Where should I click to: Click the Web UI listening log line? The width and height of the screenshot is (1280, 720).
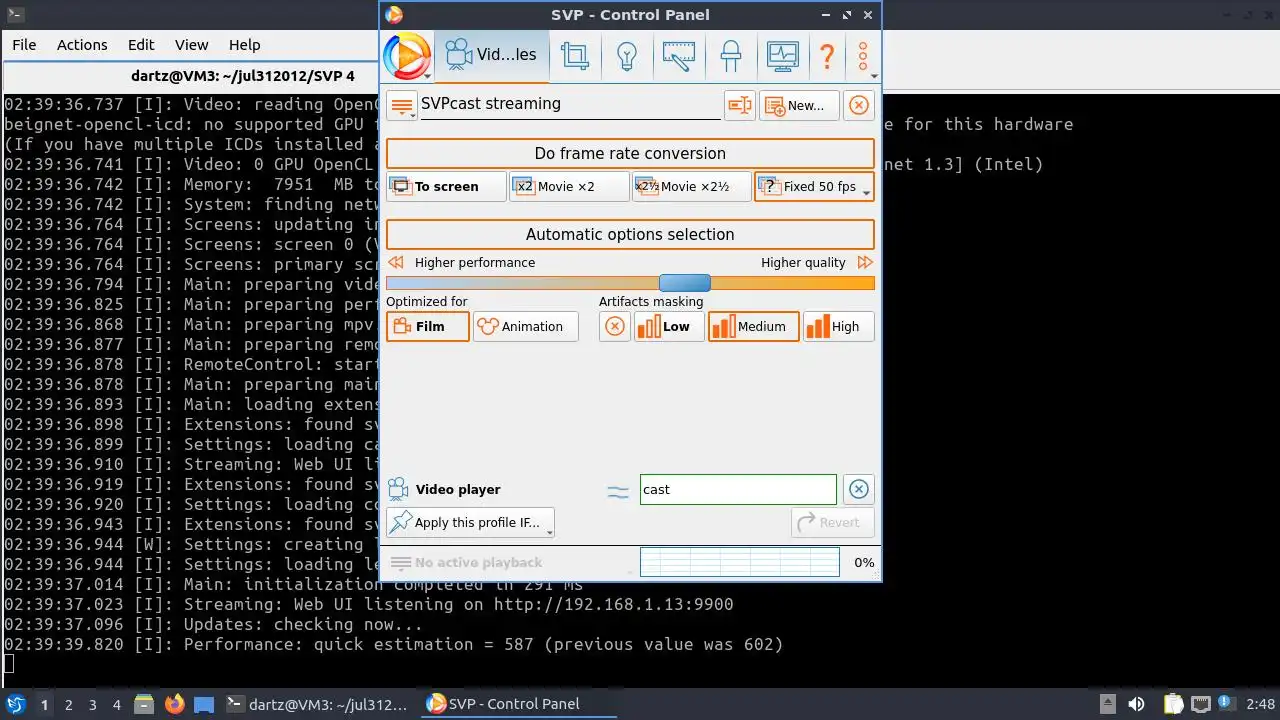(368, 604)
